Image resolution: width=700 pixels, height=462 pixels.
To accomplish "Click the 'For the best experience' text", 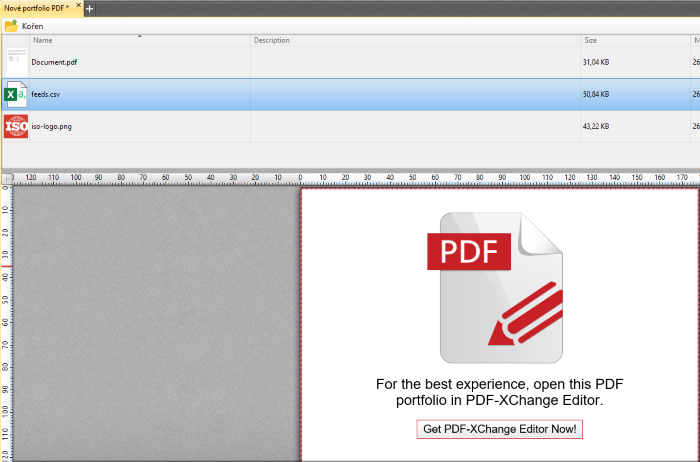I will tap(500, 392).
